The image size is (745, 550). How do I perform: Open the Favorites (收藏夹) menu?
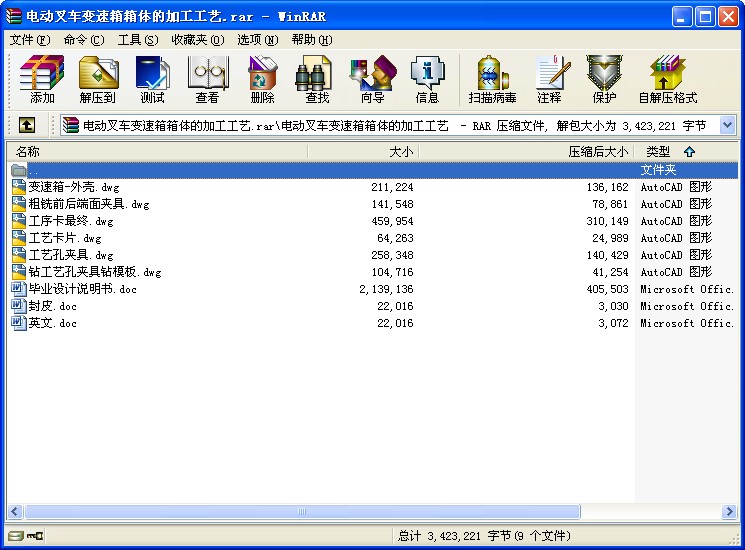(197, 40)
